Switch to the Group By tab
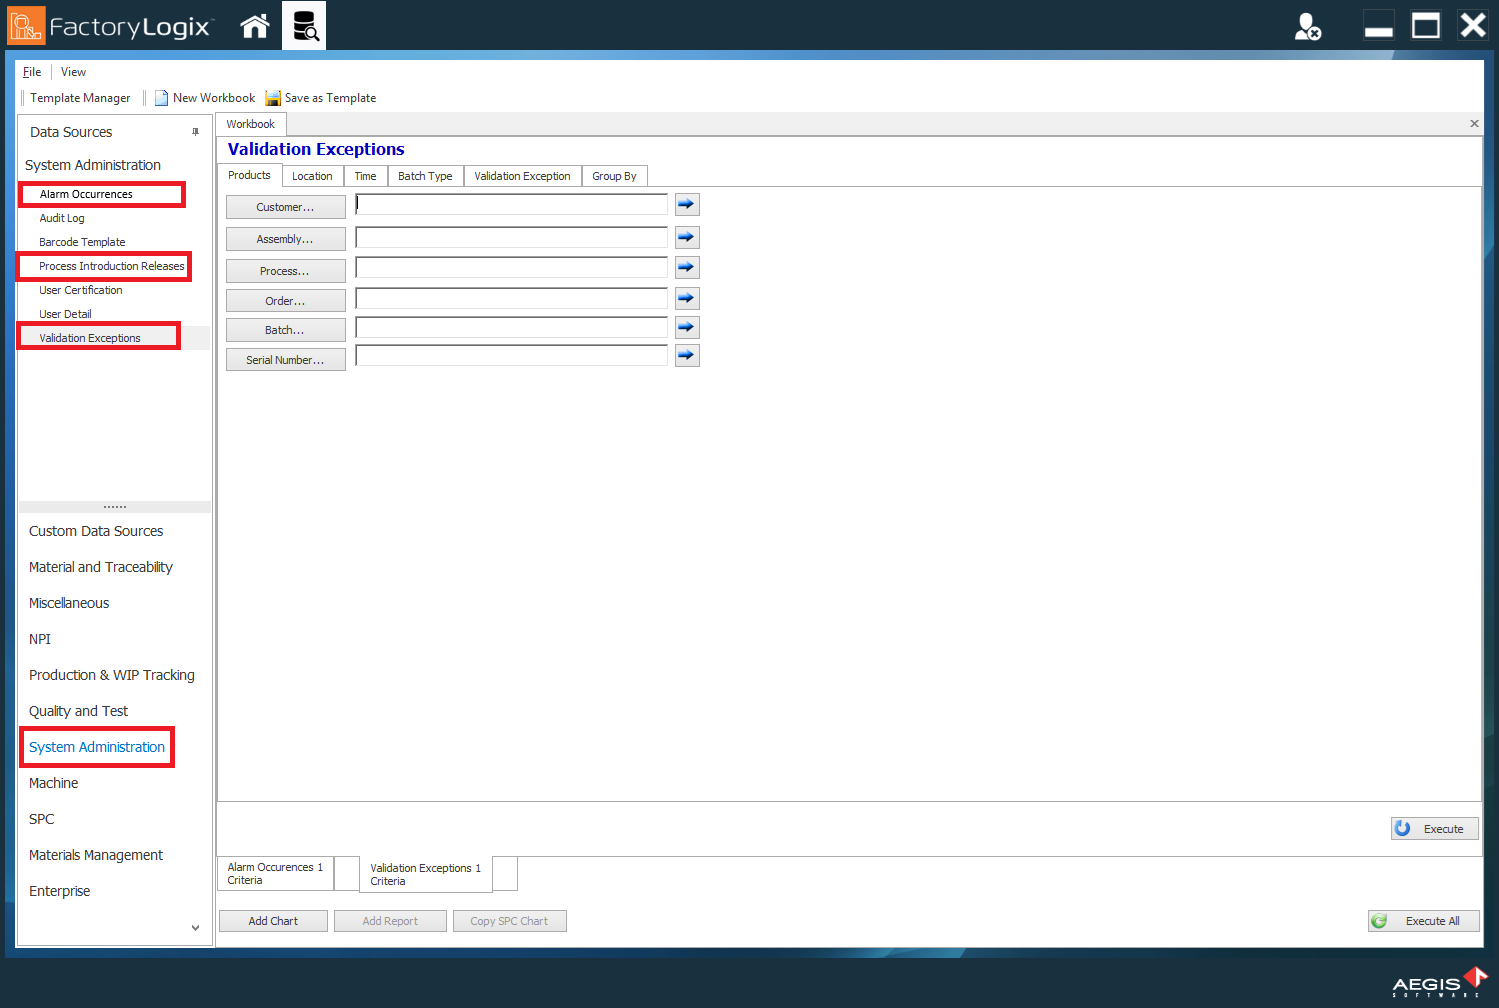The image size is (1499, 1008). coord(614,175)
